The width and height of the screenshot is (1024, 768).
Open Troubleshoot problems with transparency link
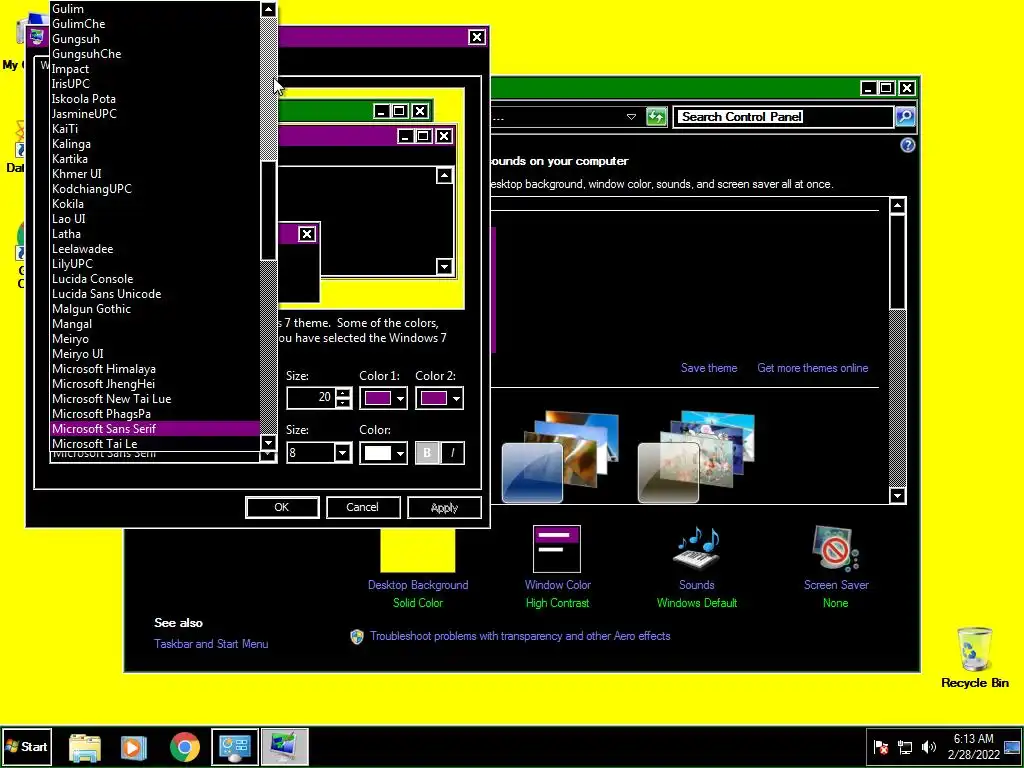[x=520, y=636]
